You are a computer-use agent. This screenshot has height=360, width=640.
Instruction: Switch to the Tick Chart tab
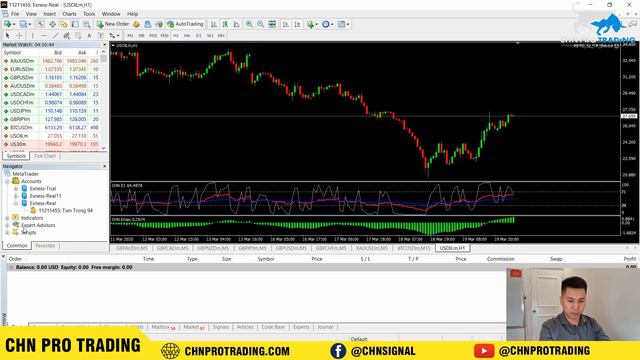pyautogui.click(x=44, y=156)
